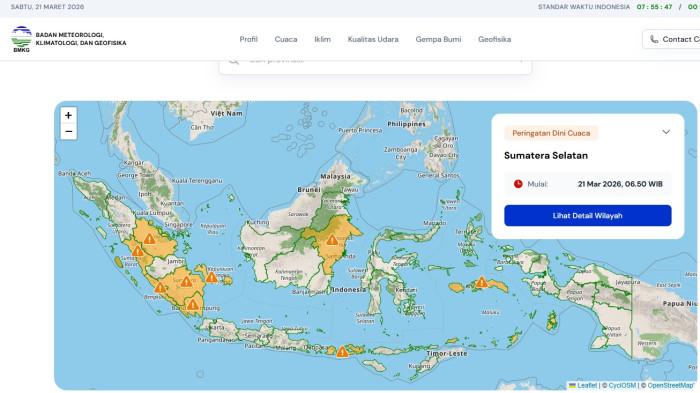Open the Geofisika menu

[x=495, y=39]
